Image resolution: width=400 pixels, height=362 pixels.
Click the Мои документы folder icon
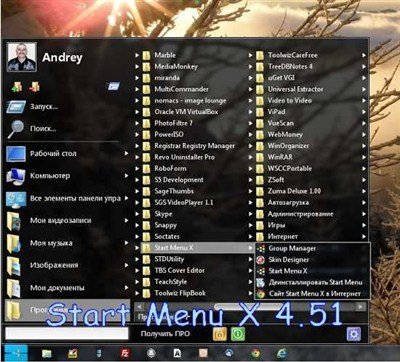[14, 288]
